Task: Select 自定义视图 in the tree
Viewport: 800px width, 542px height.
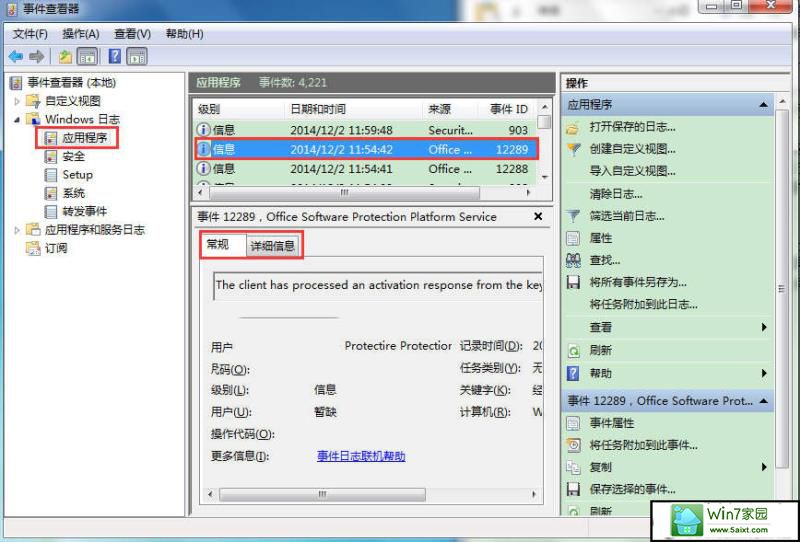Action: pyautogui.click(x=73, y=101)
